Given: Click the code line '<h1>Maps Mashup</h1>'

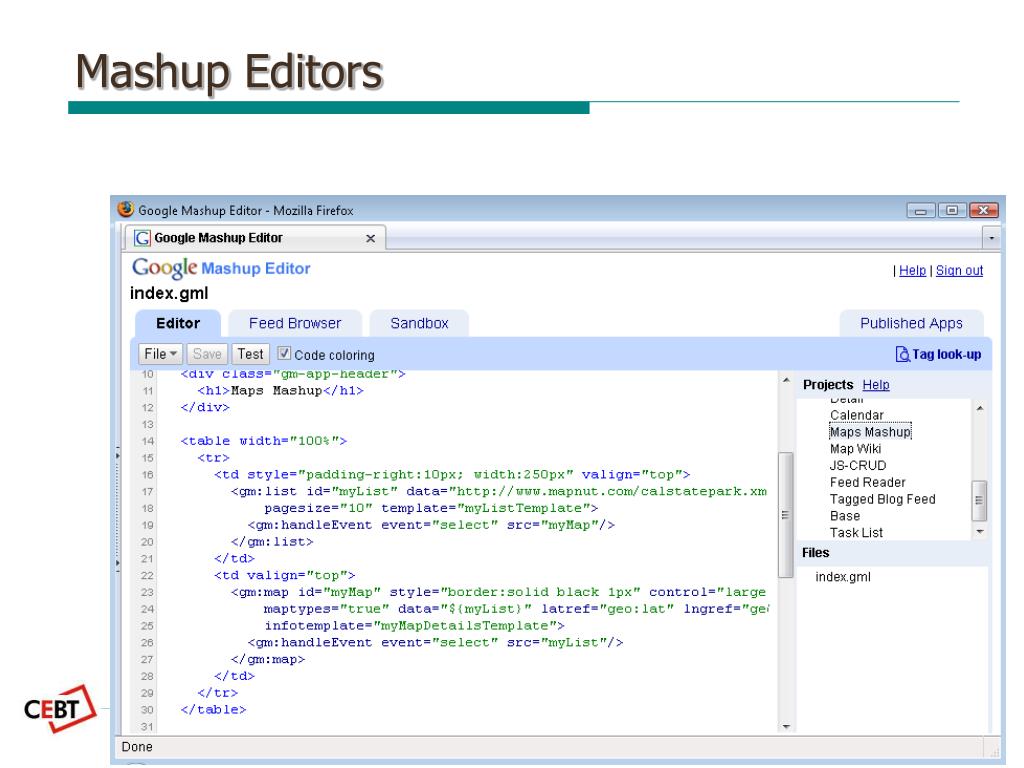Looking at the screenshot, I should click(280, 391).
